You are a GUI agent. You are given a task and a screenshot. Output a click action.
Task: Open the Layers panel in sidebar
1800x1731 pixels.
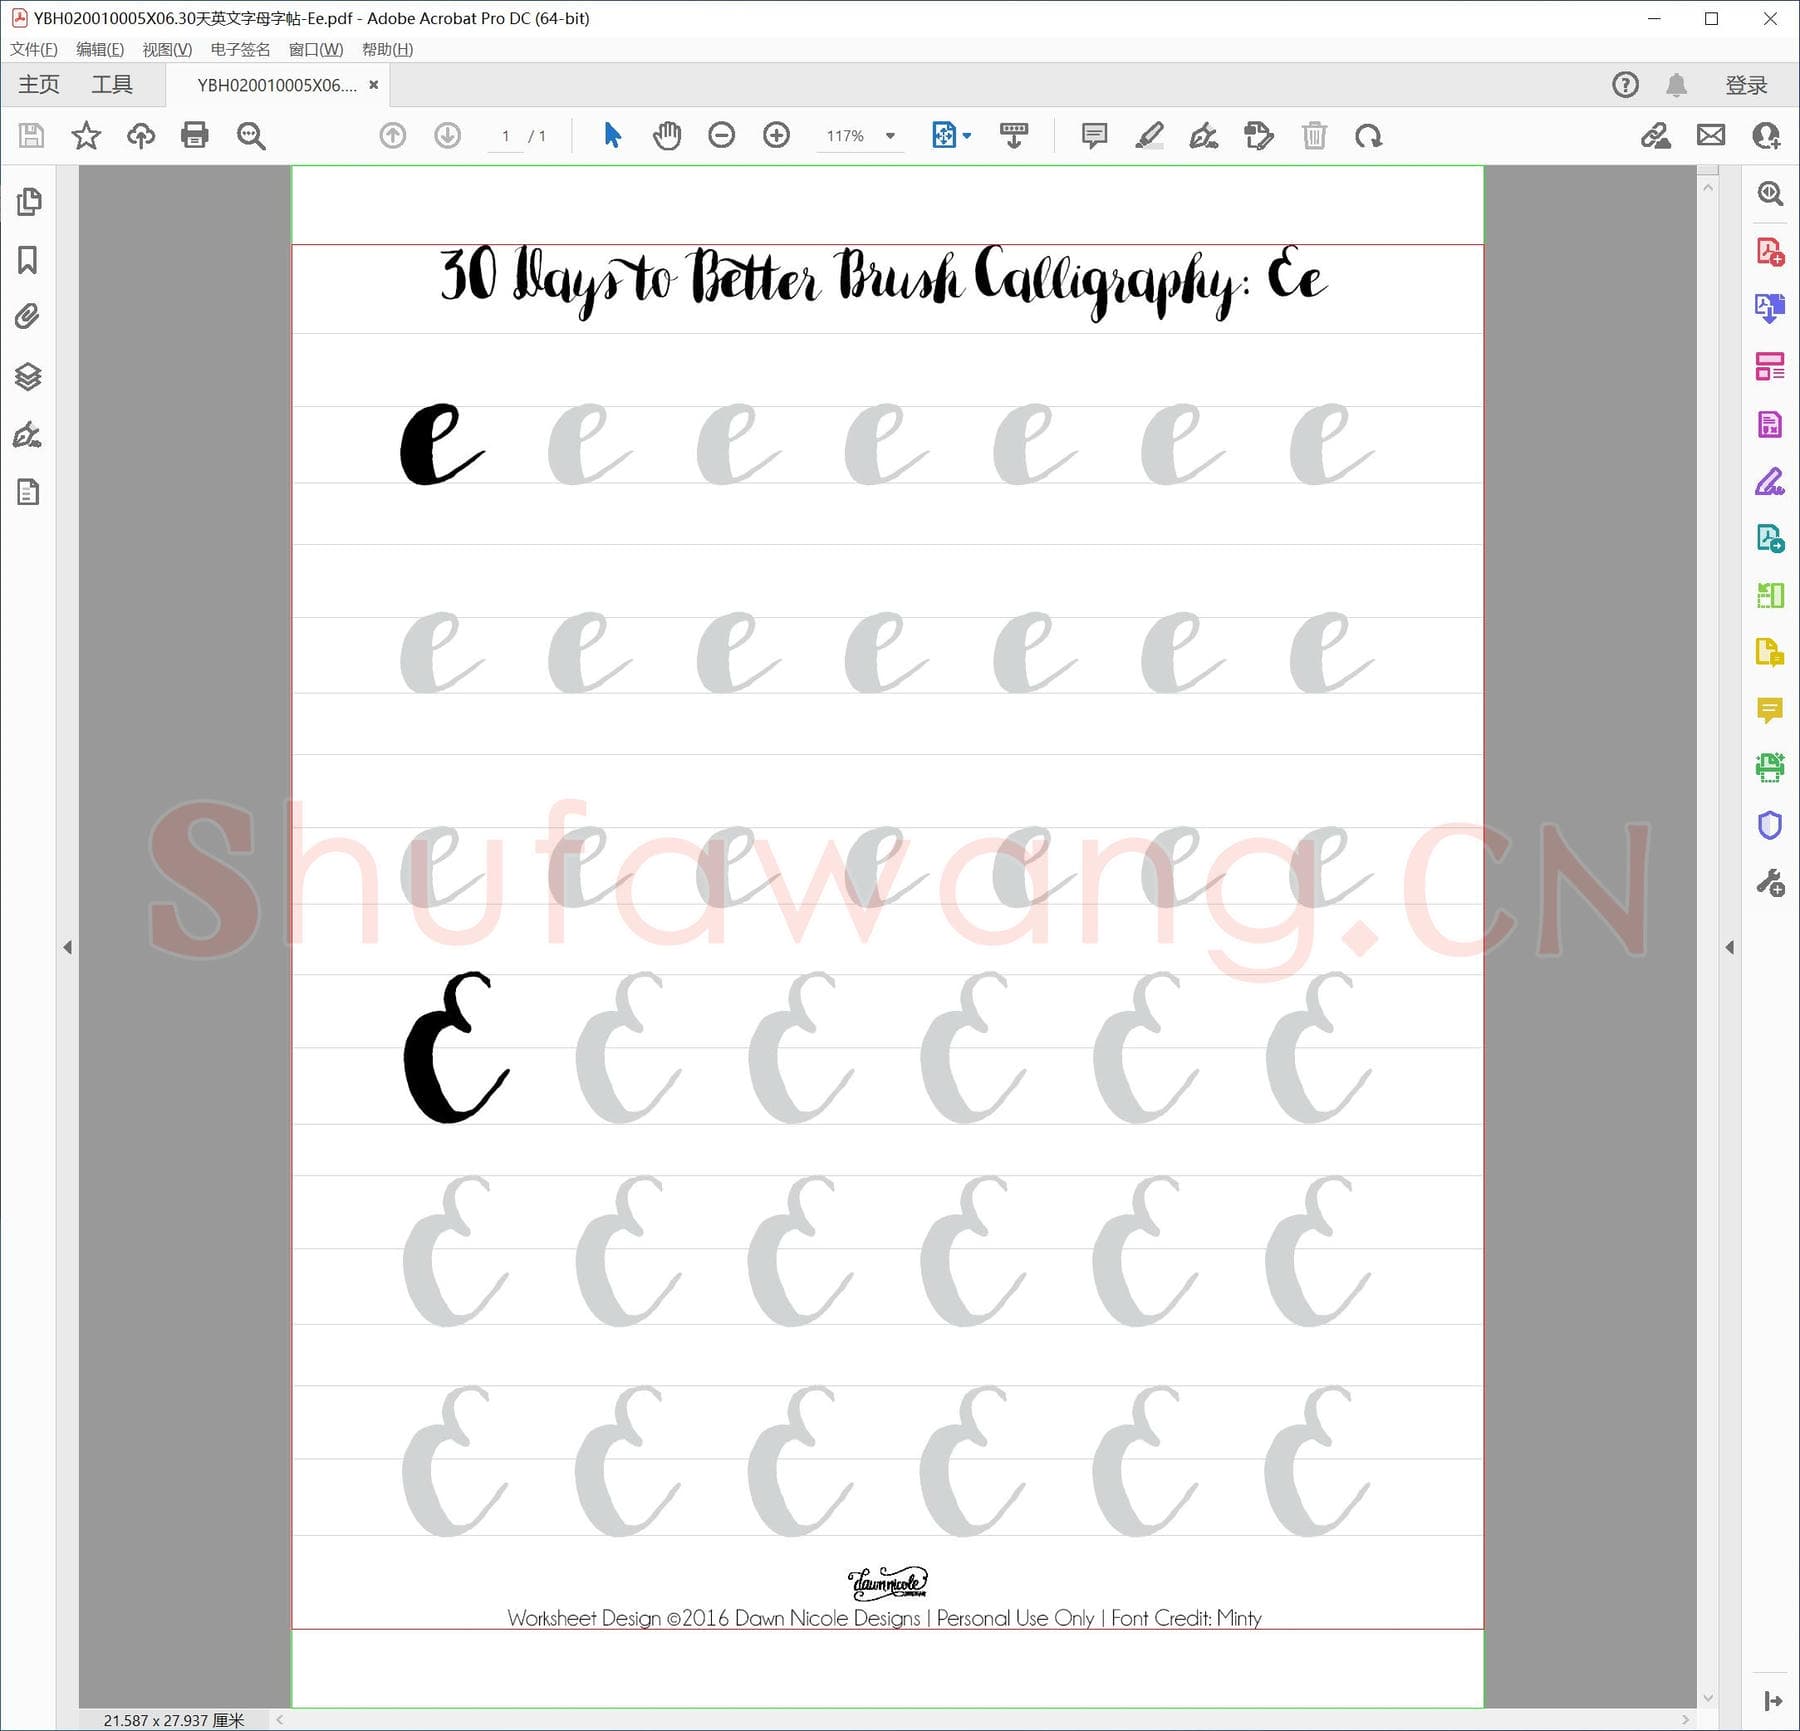[x=28, y=376]
